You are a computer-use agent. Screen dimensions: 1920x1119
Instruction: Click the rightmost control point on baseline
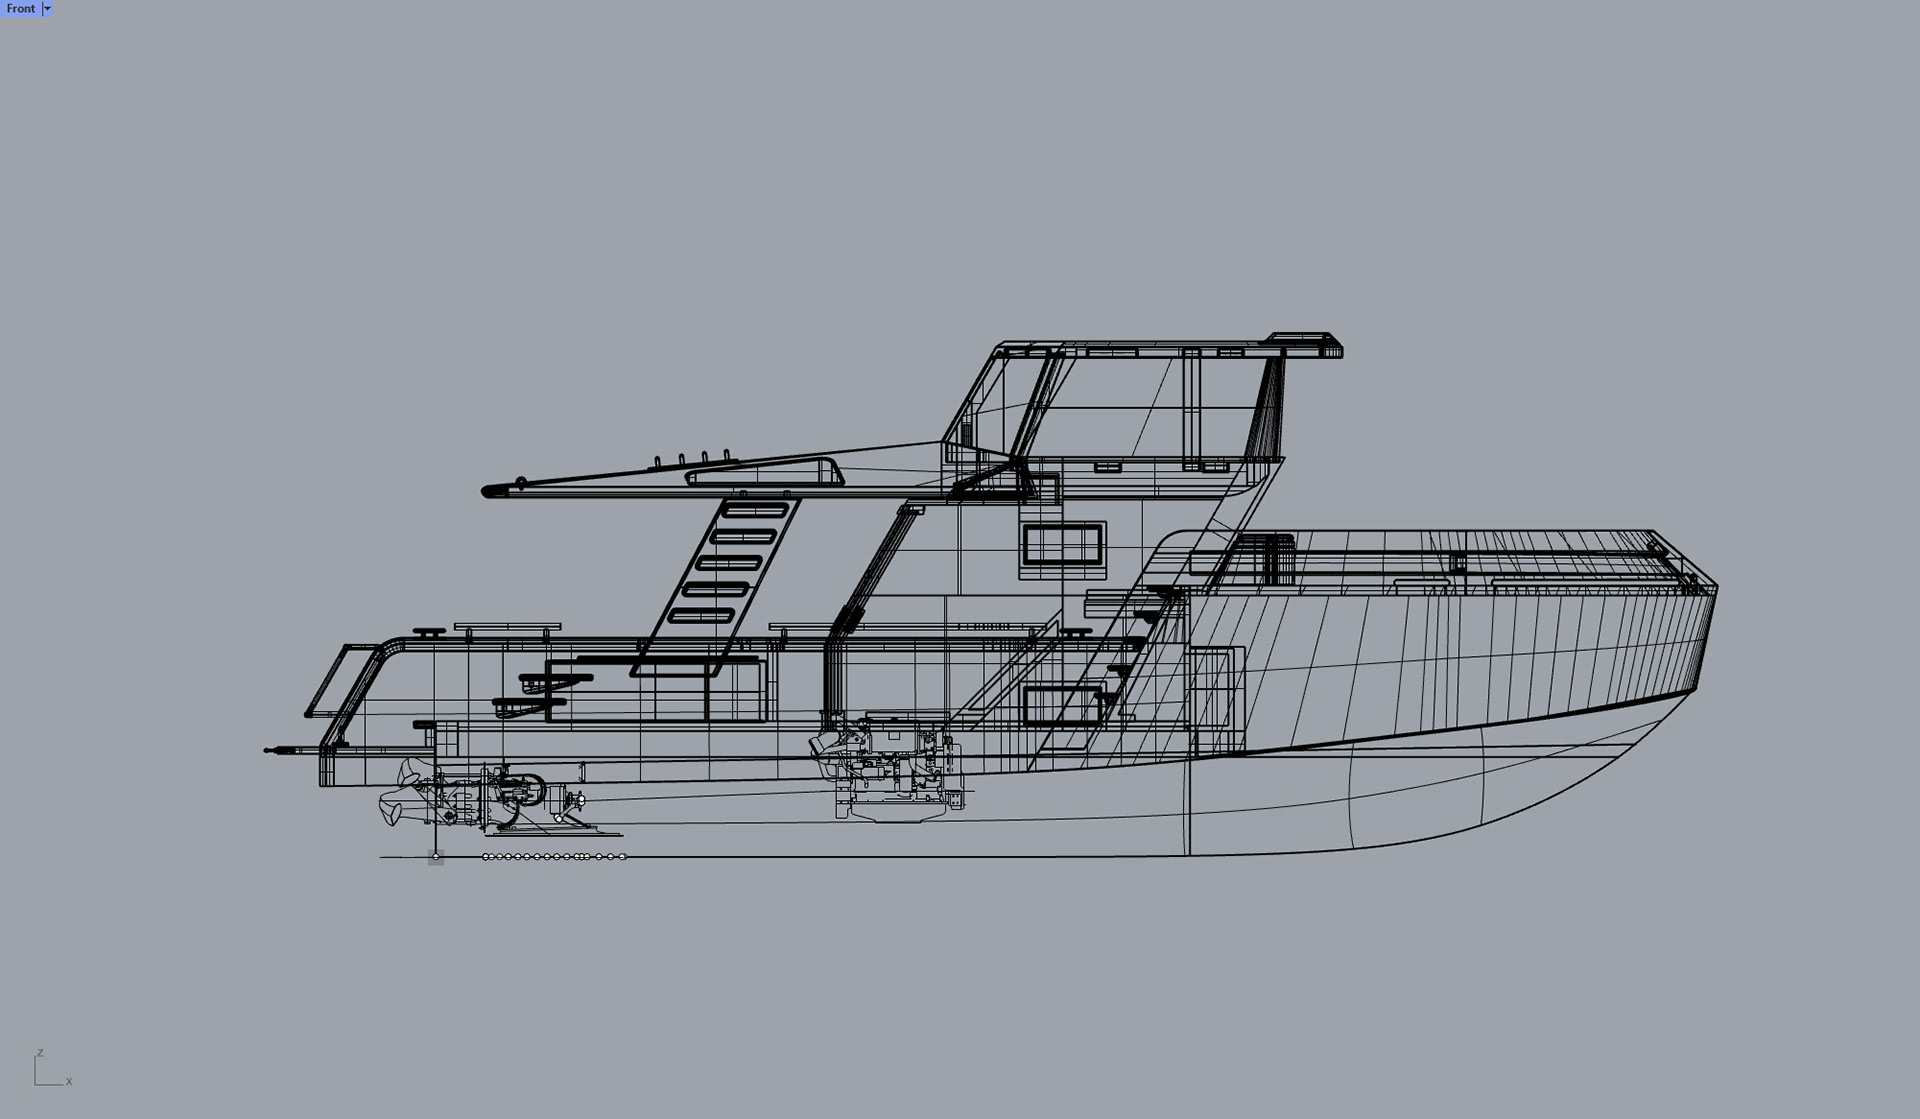[x=624, y=857]
